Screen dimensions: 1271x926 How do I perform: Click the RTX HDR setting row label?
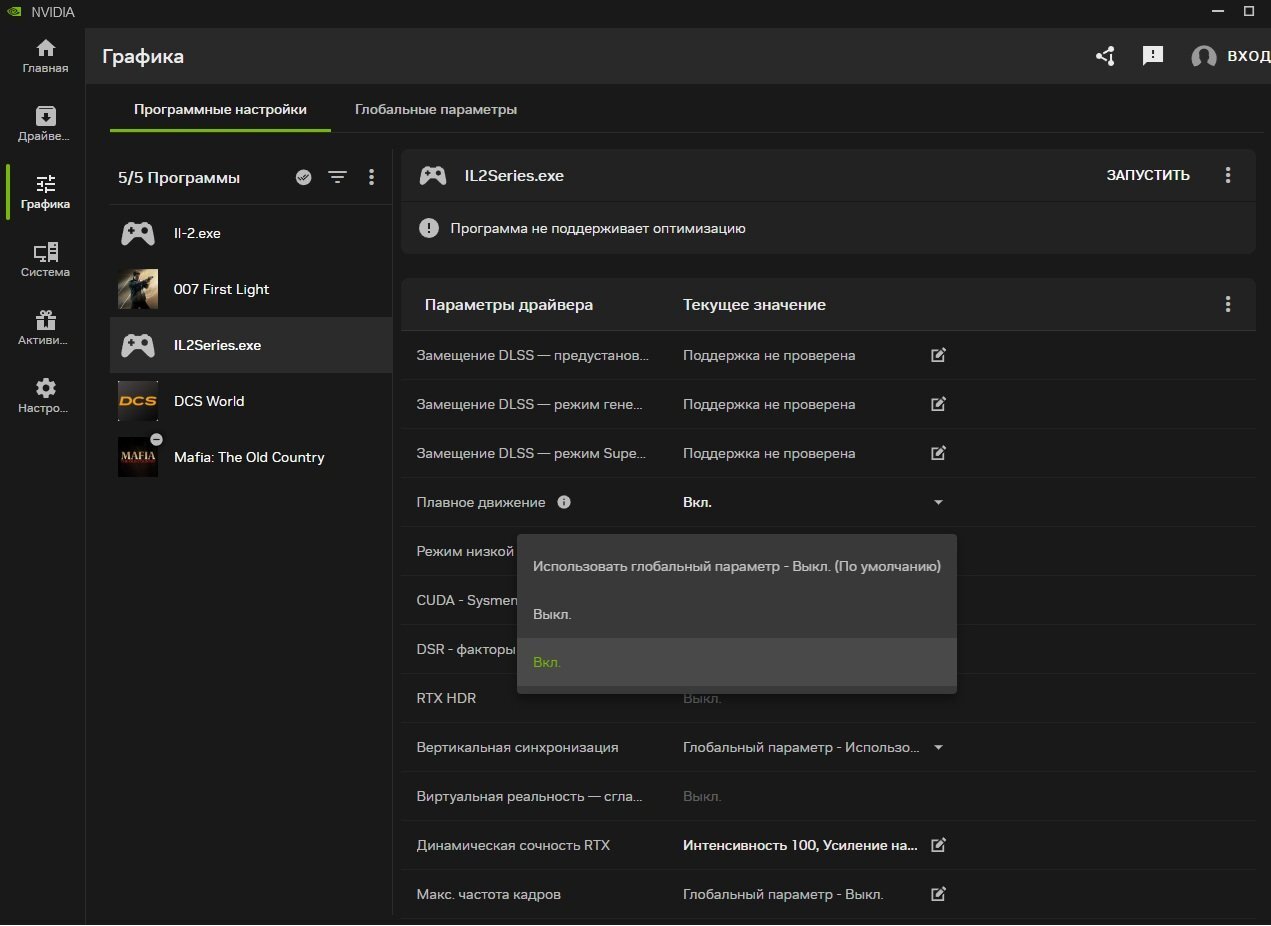click(x=446, y=698)
